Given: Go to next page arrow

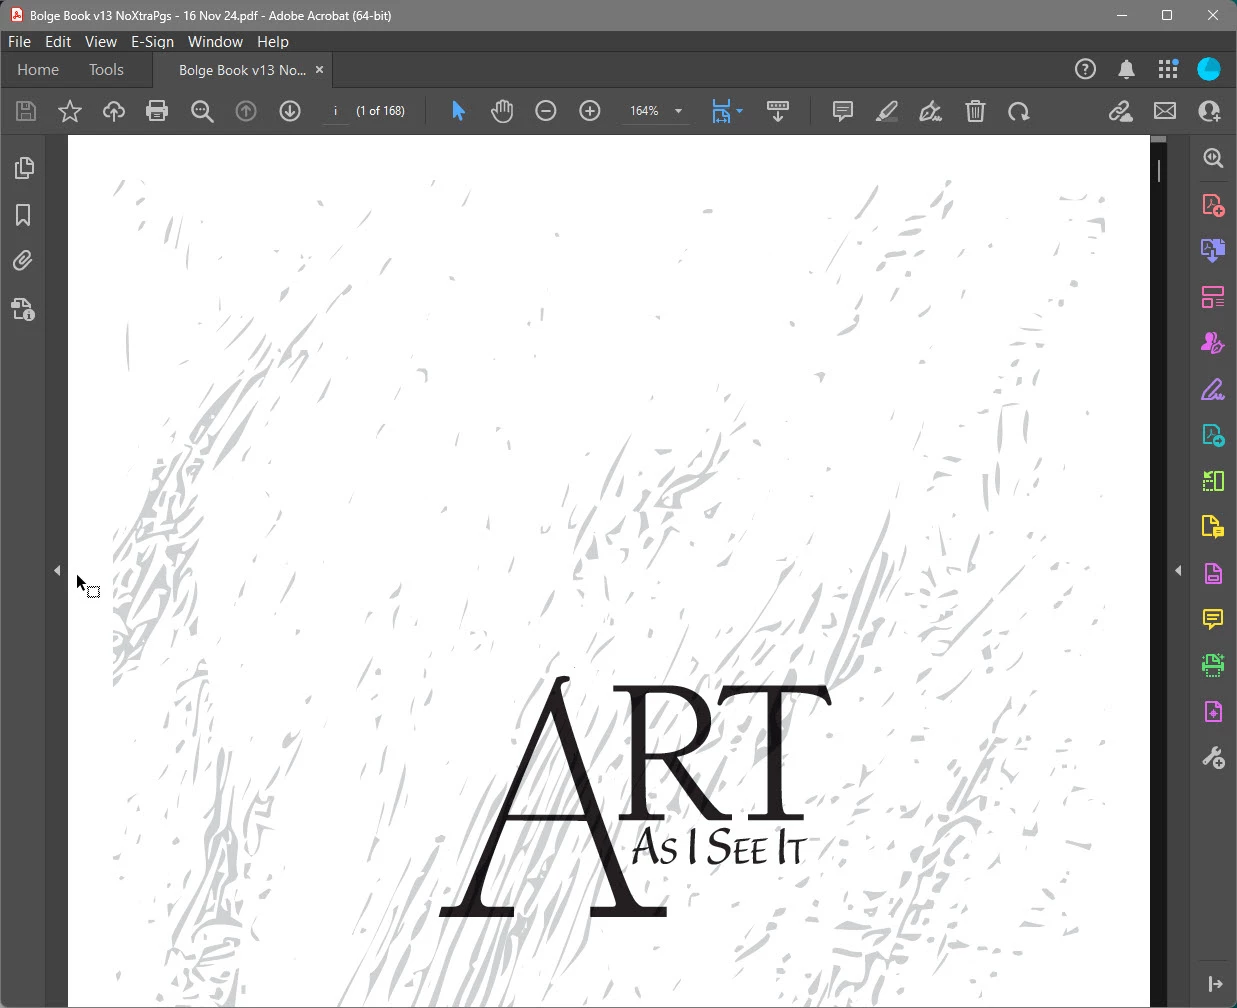Looking at the screenshot, I should [290, 111].
